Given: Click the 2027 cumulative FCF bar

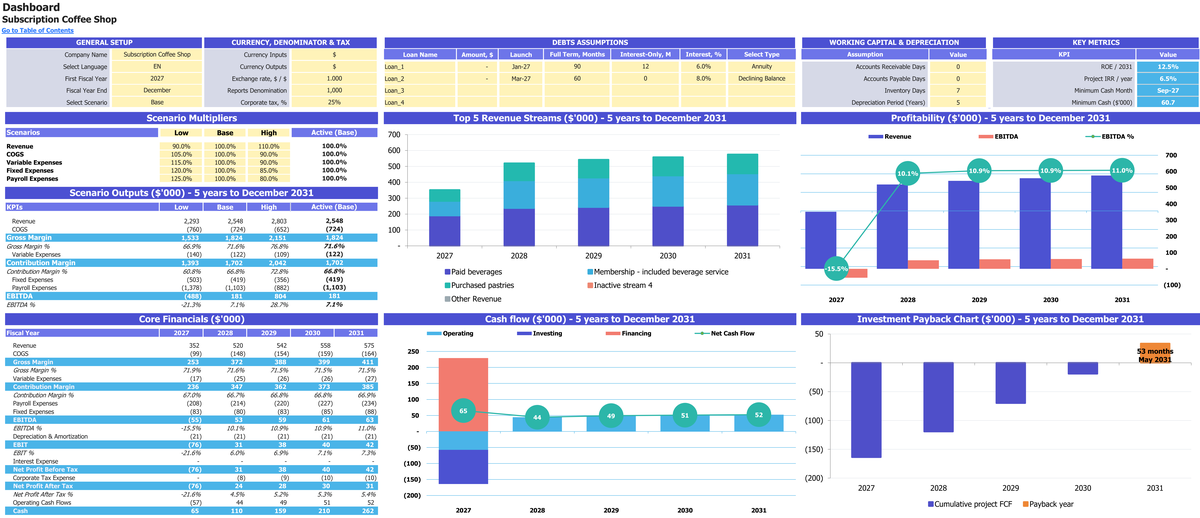Looking at the screenshot, I should [x=866, y=410].
